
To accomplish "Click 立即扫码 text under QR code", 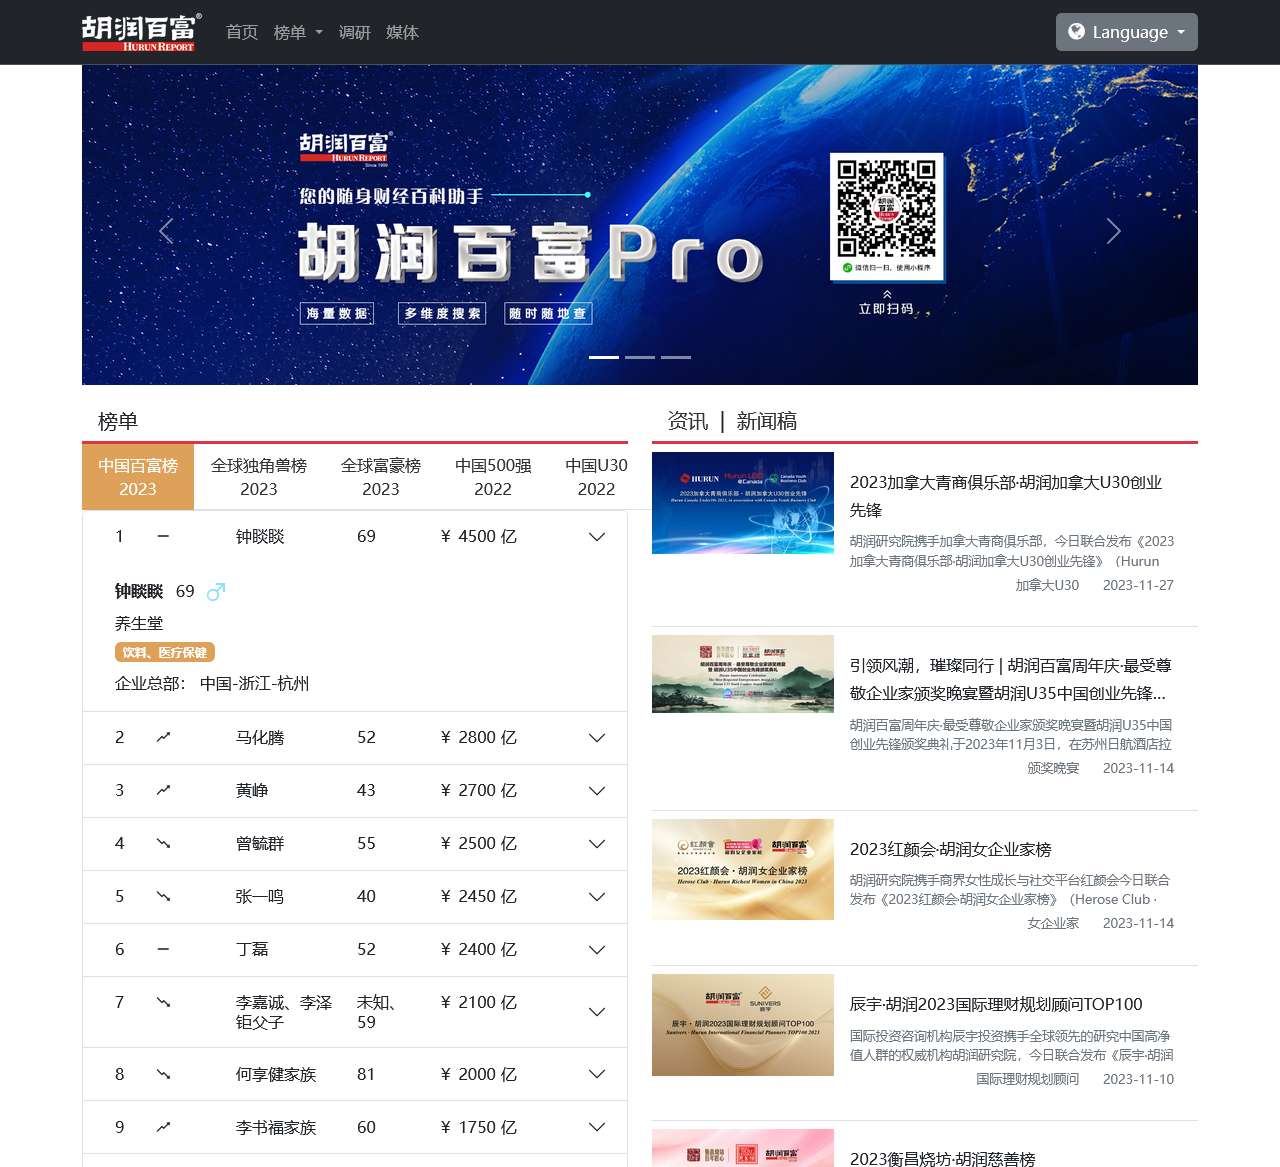I will (886, 309).
